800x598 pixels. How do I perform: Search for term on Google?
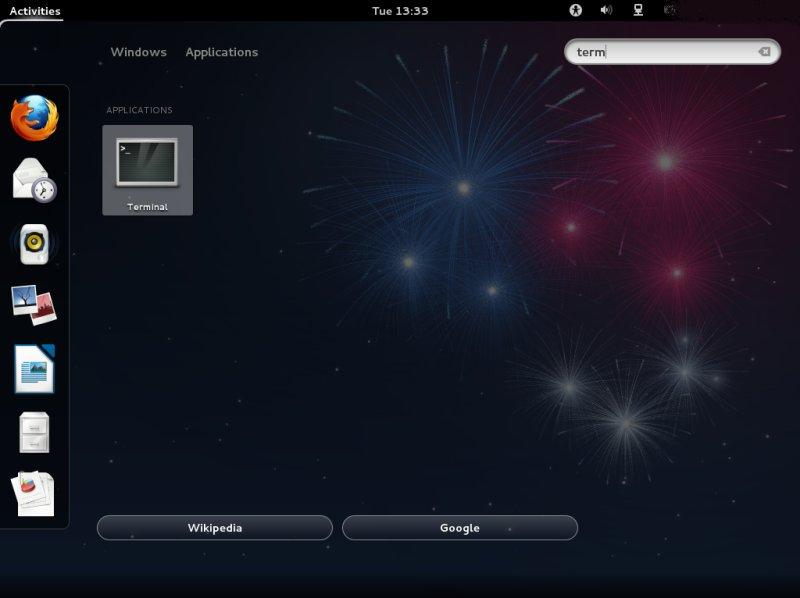pos(459,528)
